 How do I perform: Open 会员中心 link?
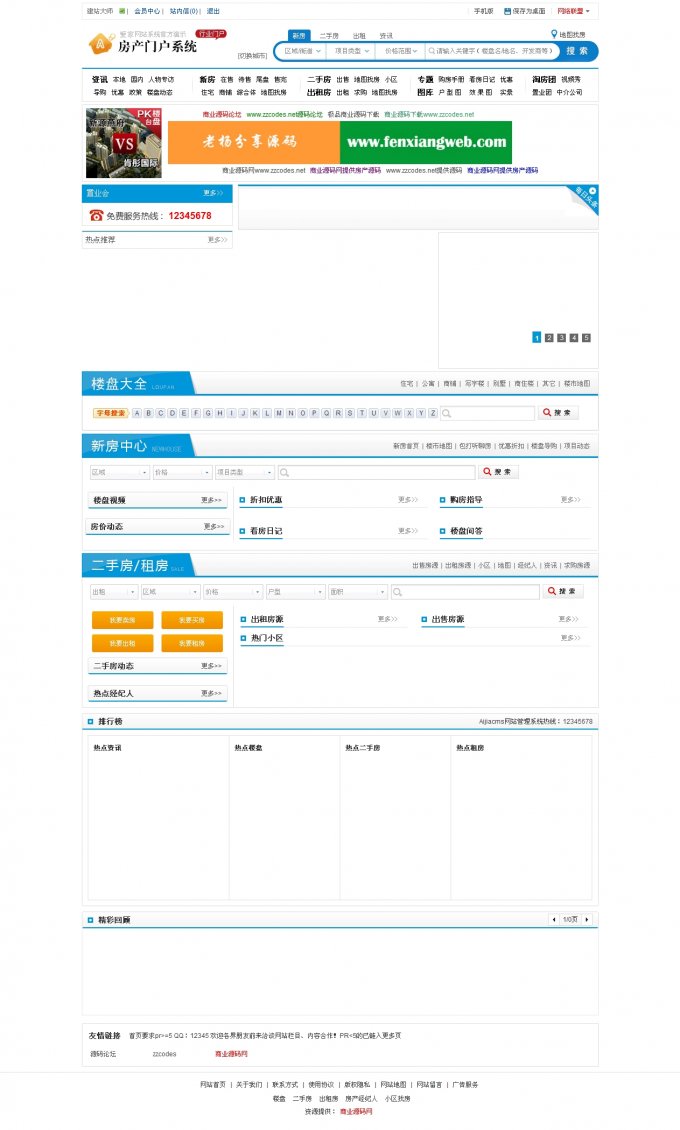tap(147, 11)
